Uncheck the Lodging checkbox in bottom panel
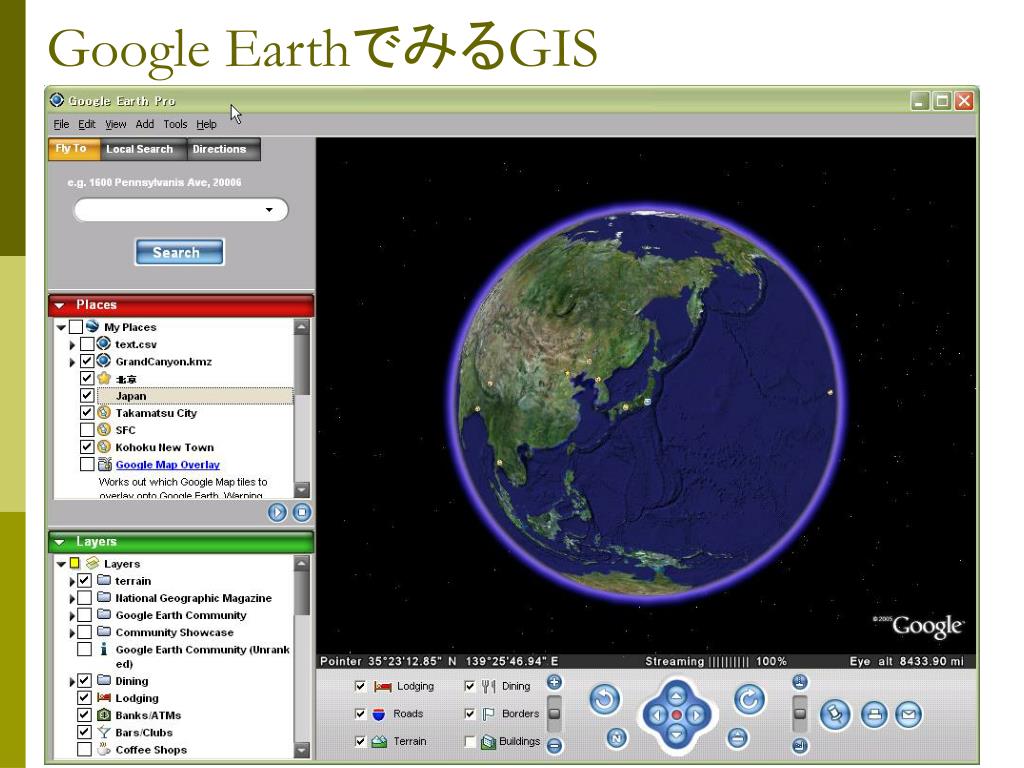1024x768 pixels. tap(360, 686)
